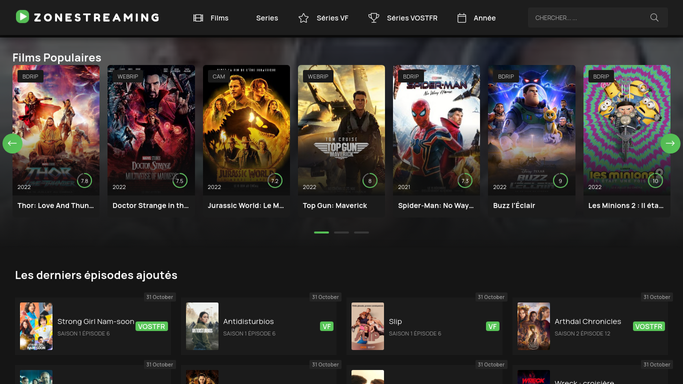Screen dimensions: 683x384
Task: Click the WEBRIP badge on Doctor Strange poster
Action: 128,76
